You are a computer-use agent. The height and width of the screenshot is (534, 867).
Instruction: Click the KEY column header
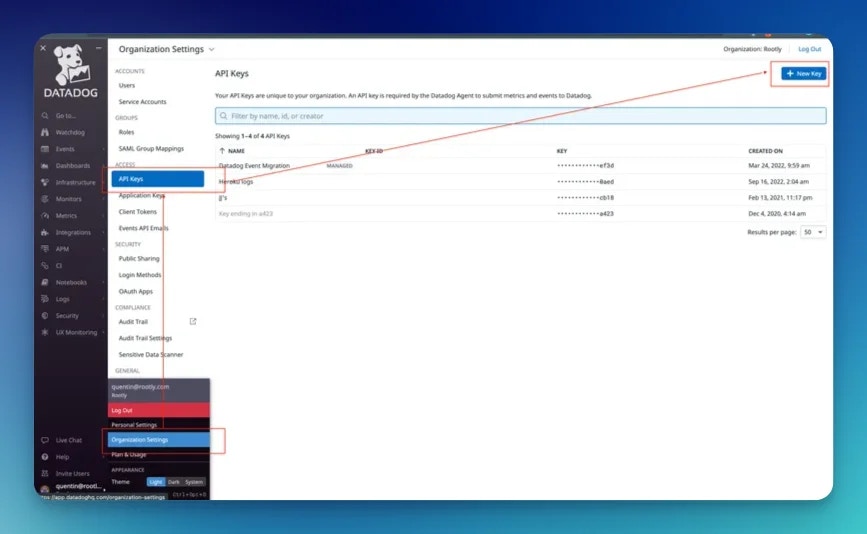(562, 151)
